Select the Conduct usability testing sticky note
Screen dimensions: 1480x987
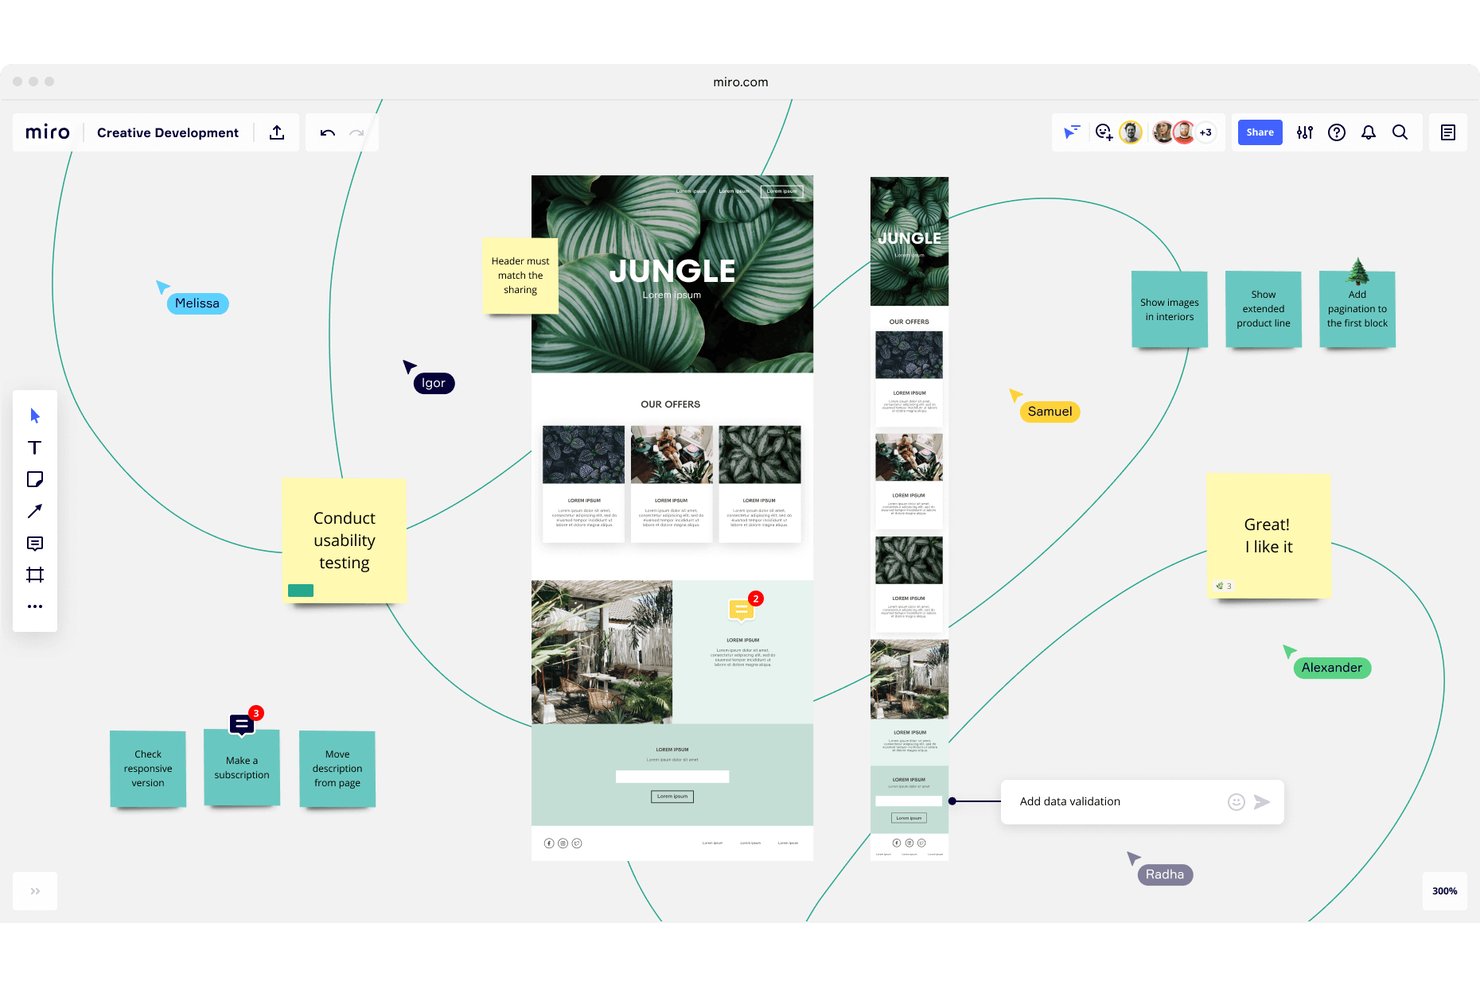[344, 540]
